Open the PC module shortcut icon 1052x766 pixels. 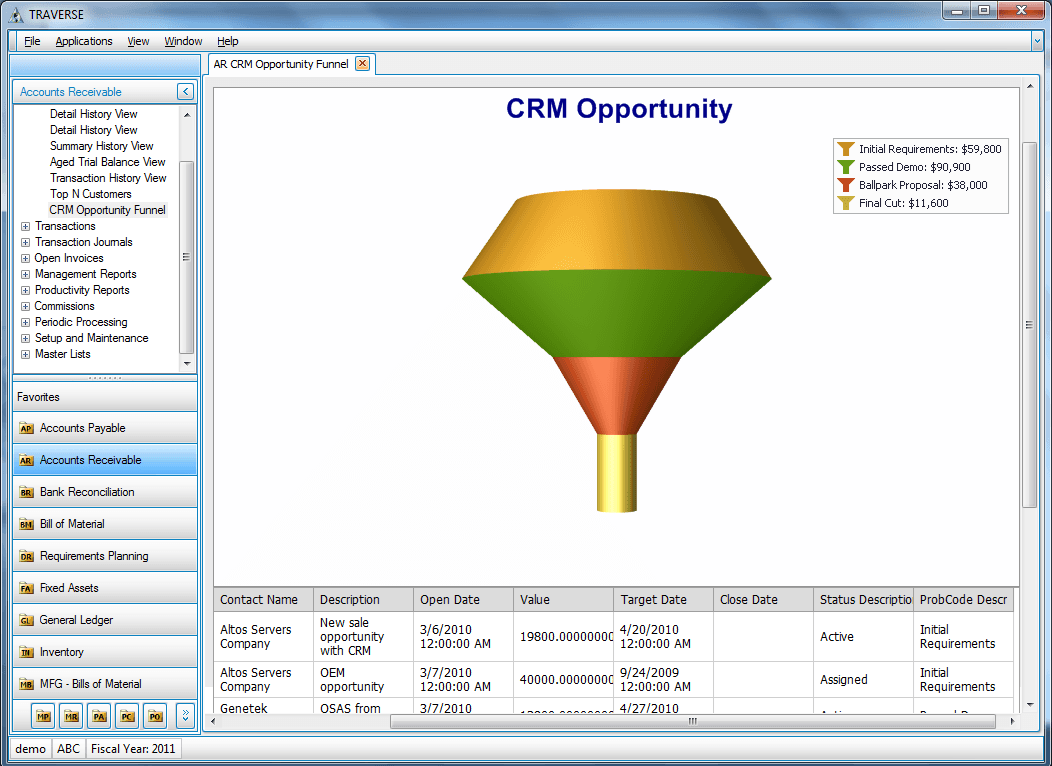(127, 716)
